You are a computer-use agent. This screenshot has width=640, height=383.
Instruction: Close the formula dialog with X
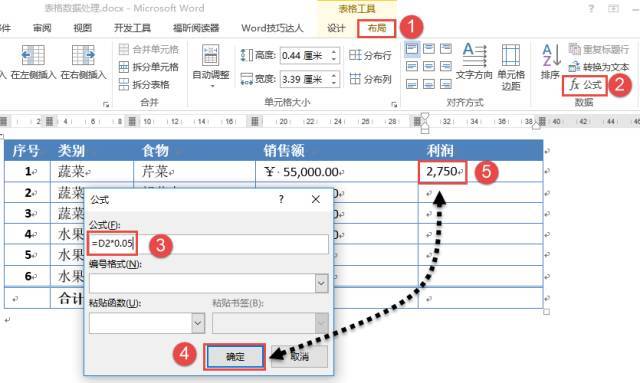coord(316,199)
